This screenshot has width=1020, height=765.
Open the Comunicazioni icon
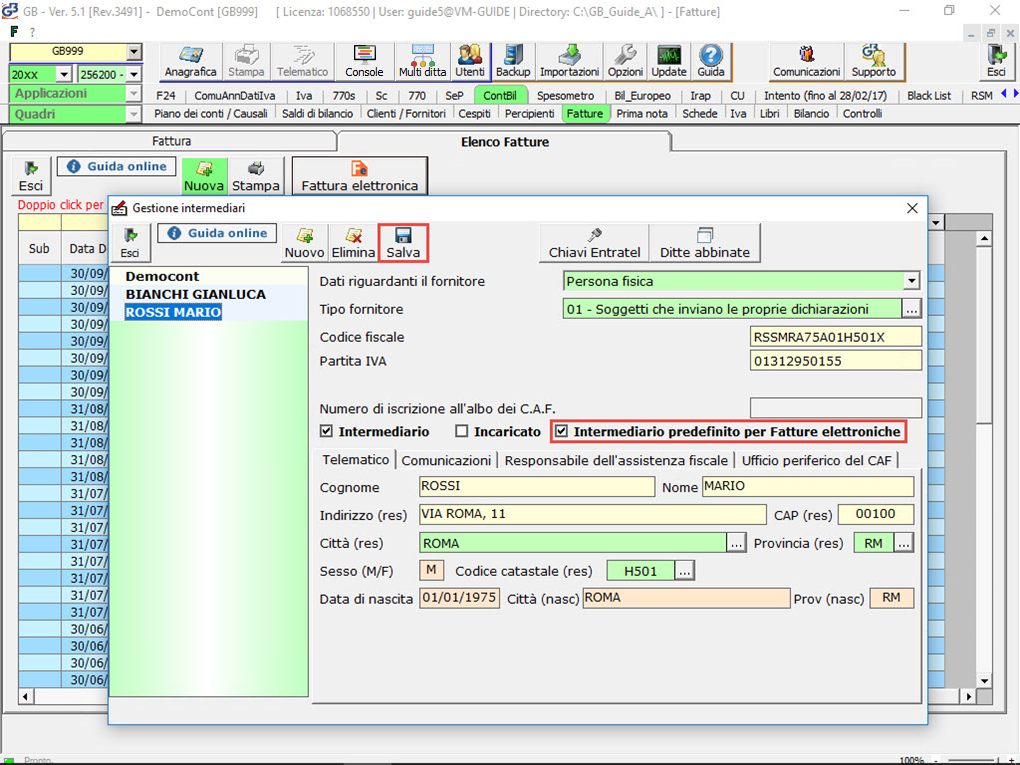pyautogui.click(x=807, y=62)
